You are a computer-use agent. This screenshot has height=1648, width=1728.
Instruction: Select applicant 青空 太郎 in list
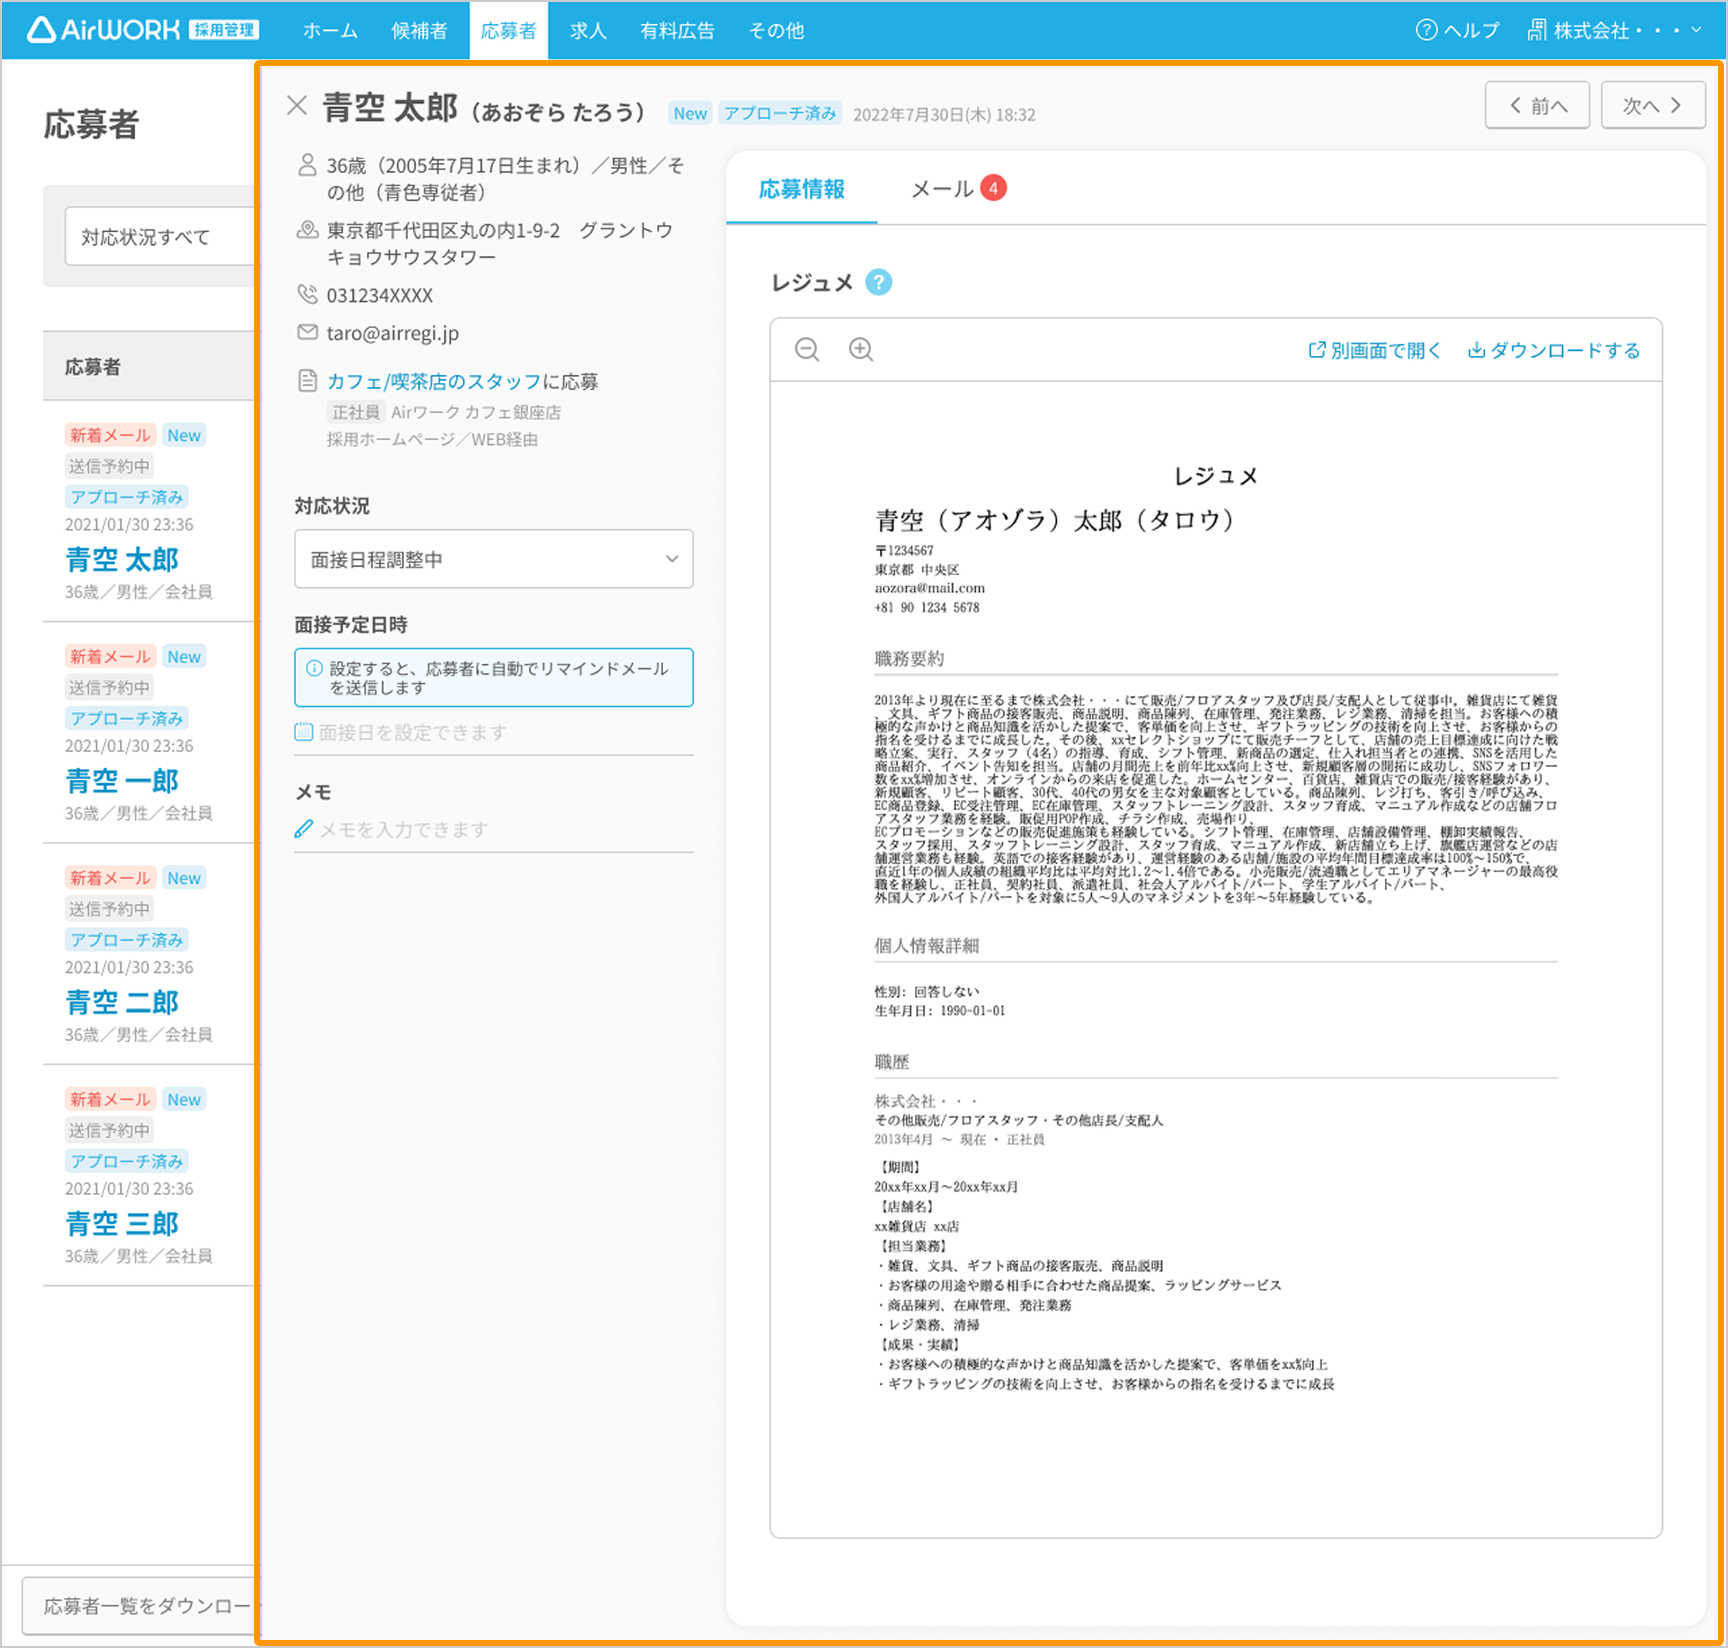[122, 559]
